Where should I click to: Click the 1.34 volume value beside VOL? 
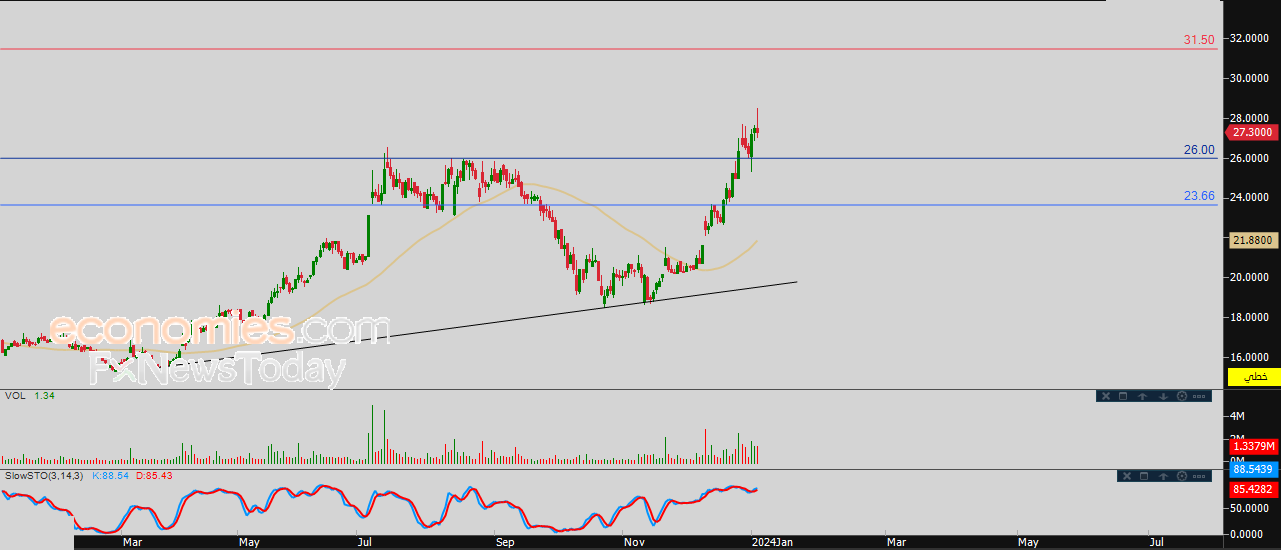coord(44,396)
